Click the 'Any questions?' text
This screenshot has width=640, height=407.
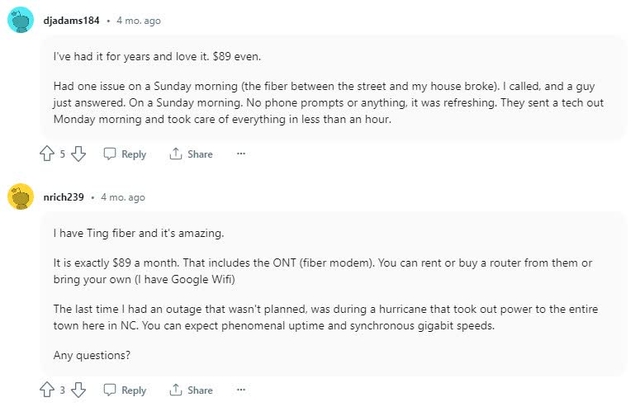pos(88,355)
